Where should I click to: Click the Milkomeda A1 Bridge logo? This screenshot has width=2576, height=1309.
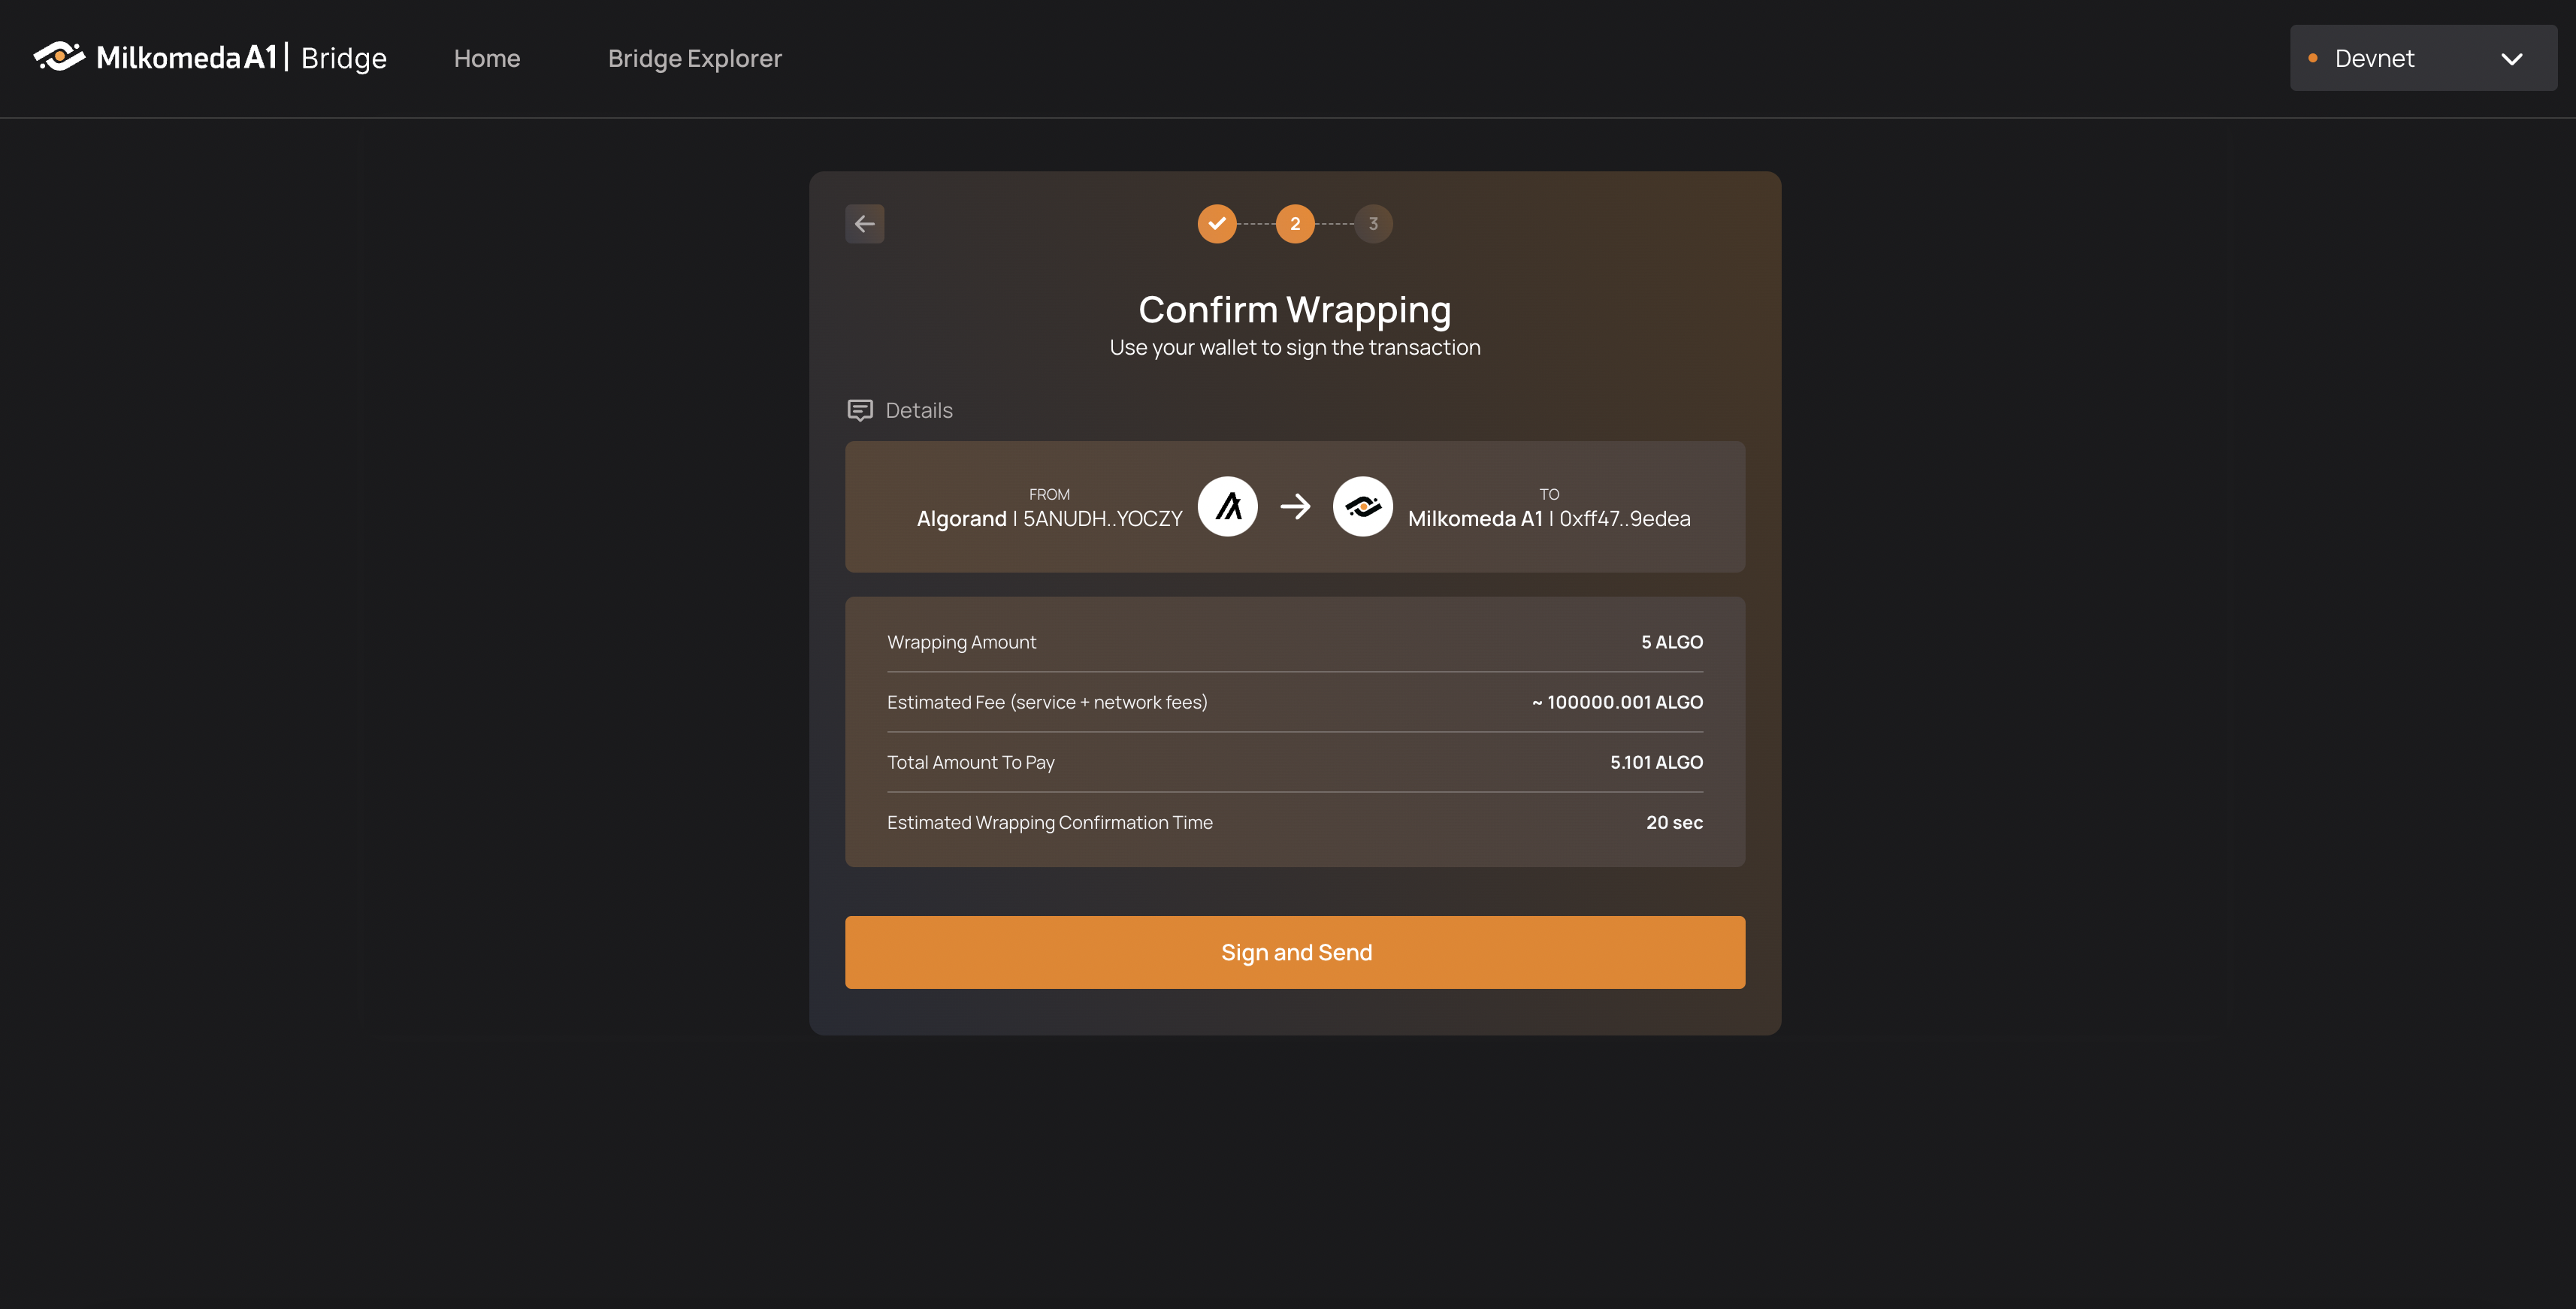click(210, 58)
